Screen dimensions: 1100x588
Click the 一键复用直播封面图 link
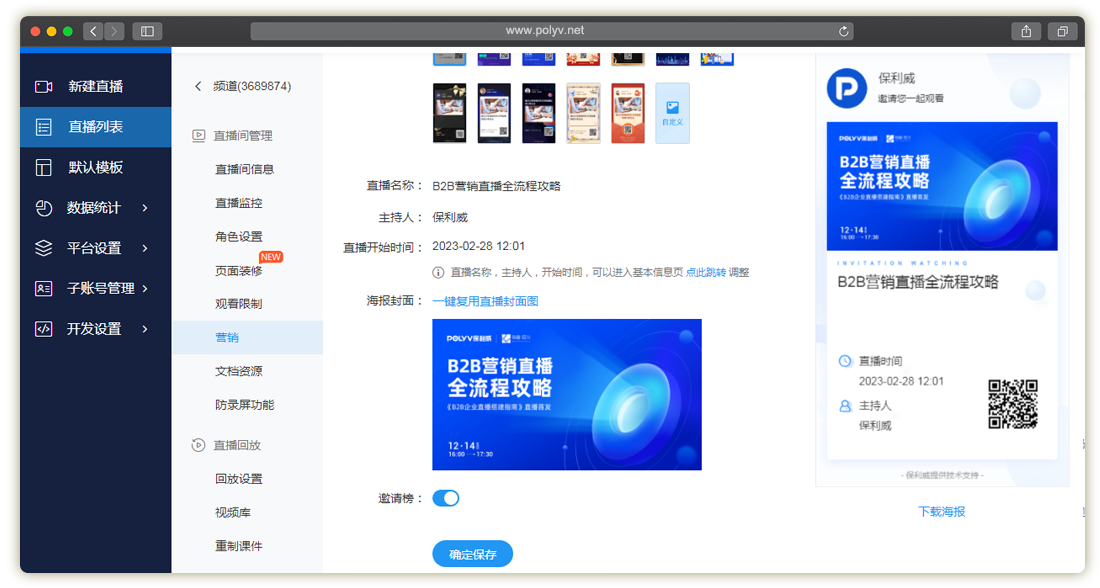click(485, 301)
